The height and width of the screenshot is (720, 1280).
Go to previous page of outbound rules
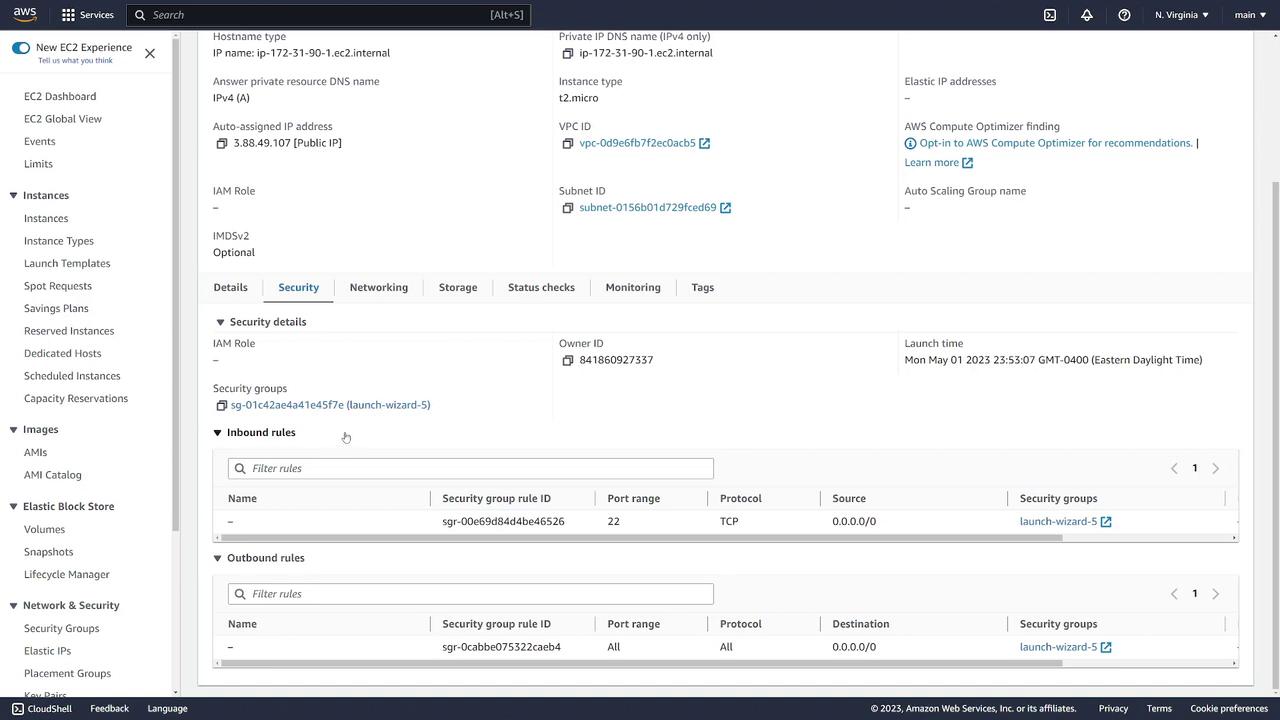click(x=1174, y=594)
